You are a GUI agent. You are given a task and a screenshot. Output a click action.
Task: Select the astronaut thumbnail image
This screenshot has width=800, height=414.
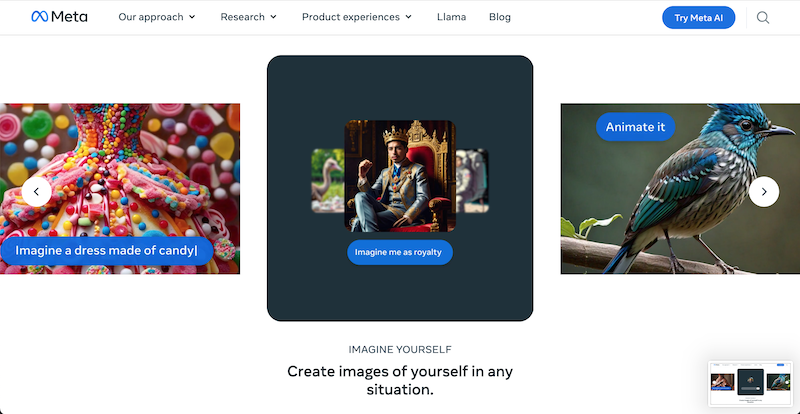point(472,181)
